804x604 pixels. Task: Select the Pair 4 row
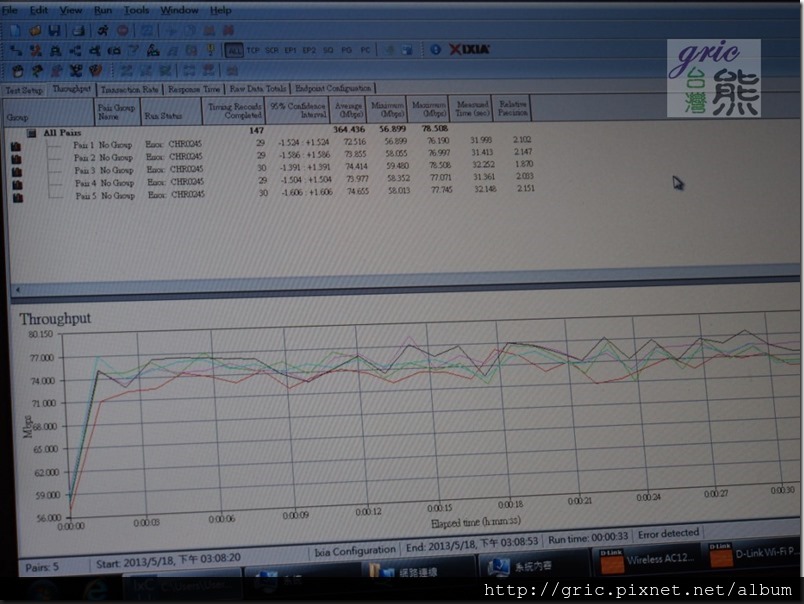tap(272, 181)
